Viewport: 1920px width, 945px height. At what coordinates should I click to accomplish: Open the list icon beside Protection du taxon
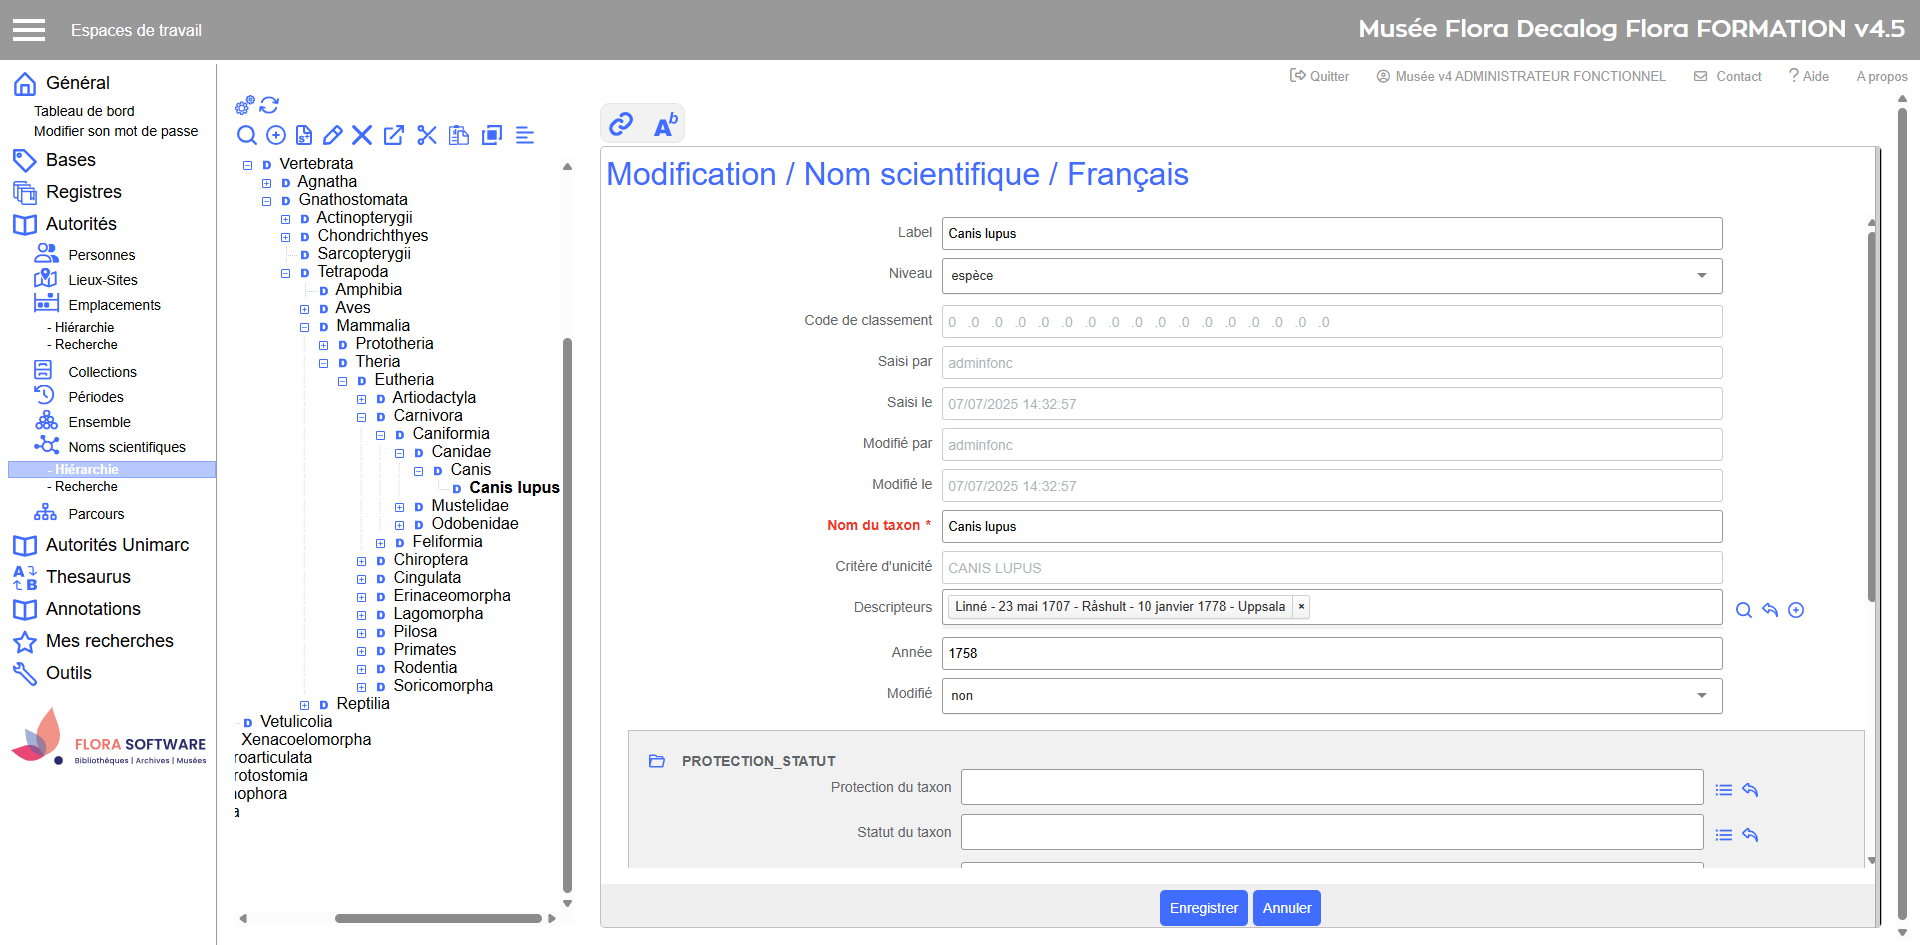click(x=1724, y=790)
